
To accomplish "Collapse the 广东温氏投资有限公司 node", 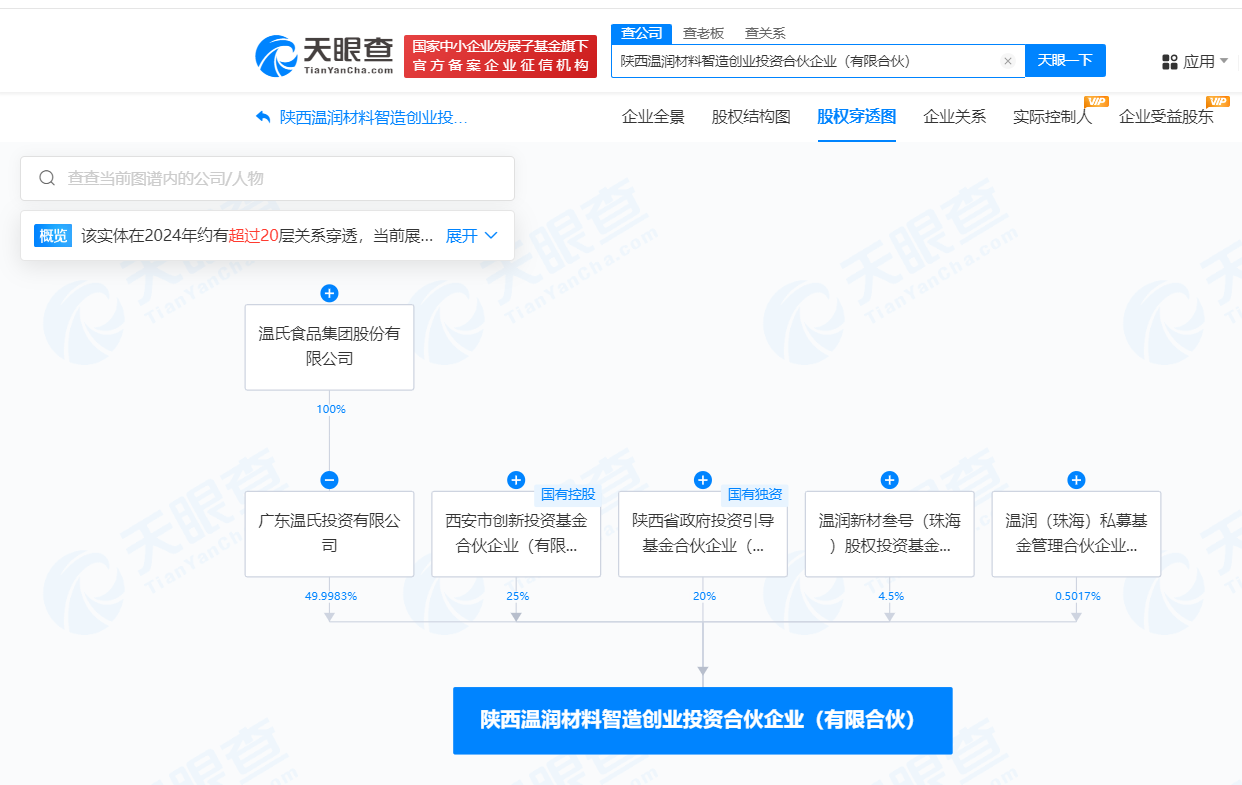I will tap(329, 480).
